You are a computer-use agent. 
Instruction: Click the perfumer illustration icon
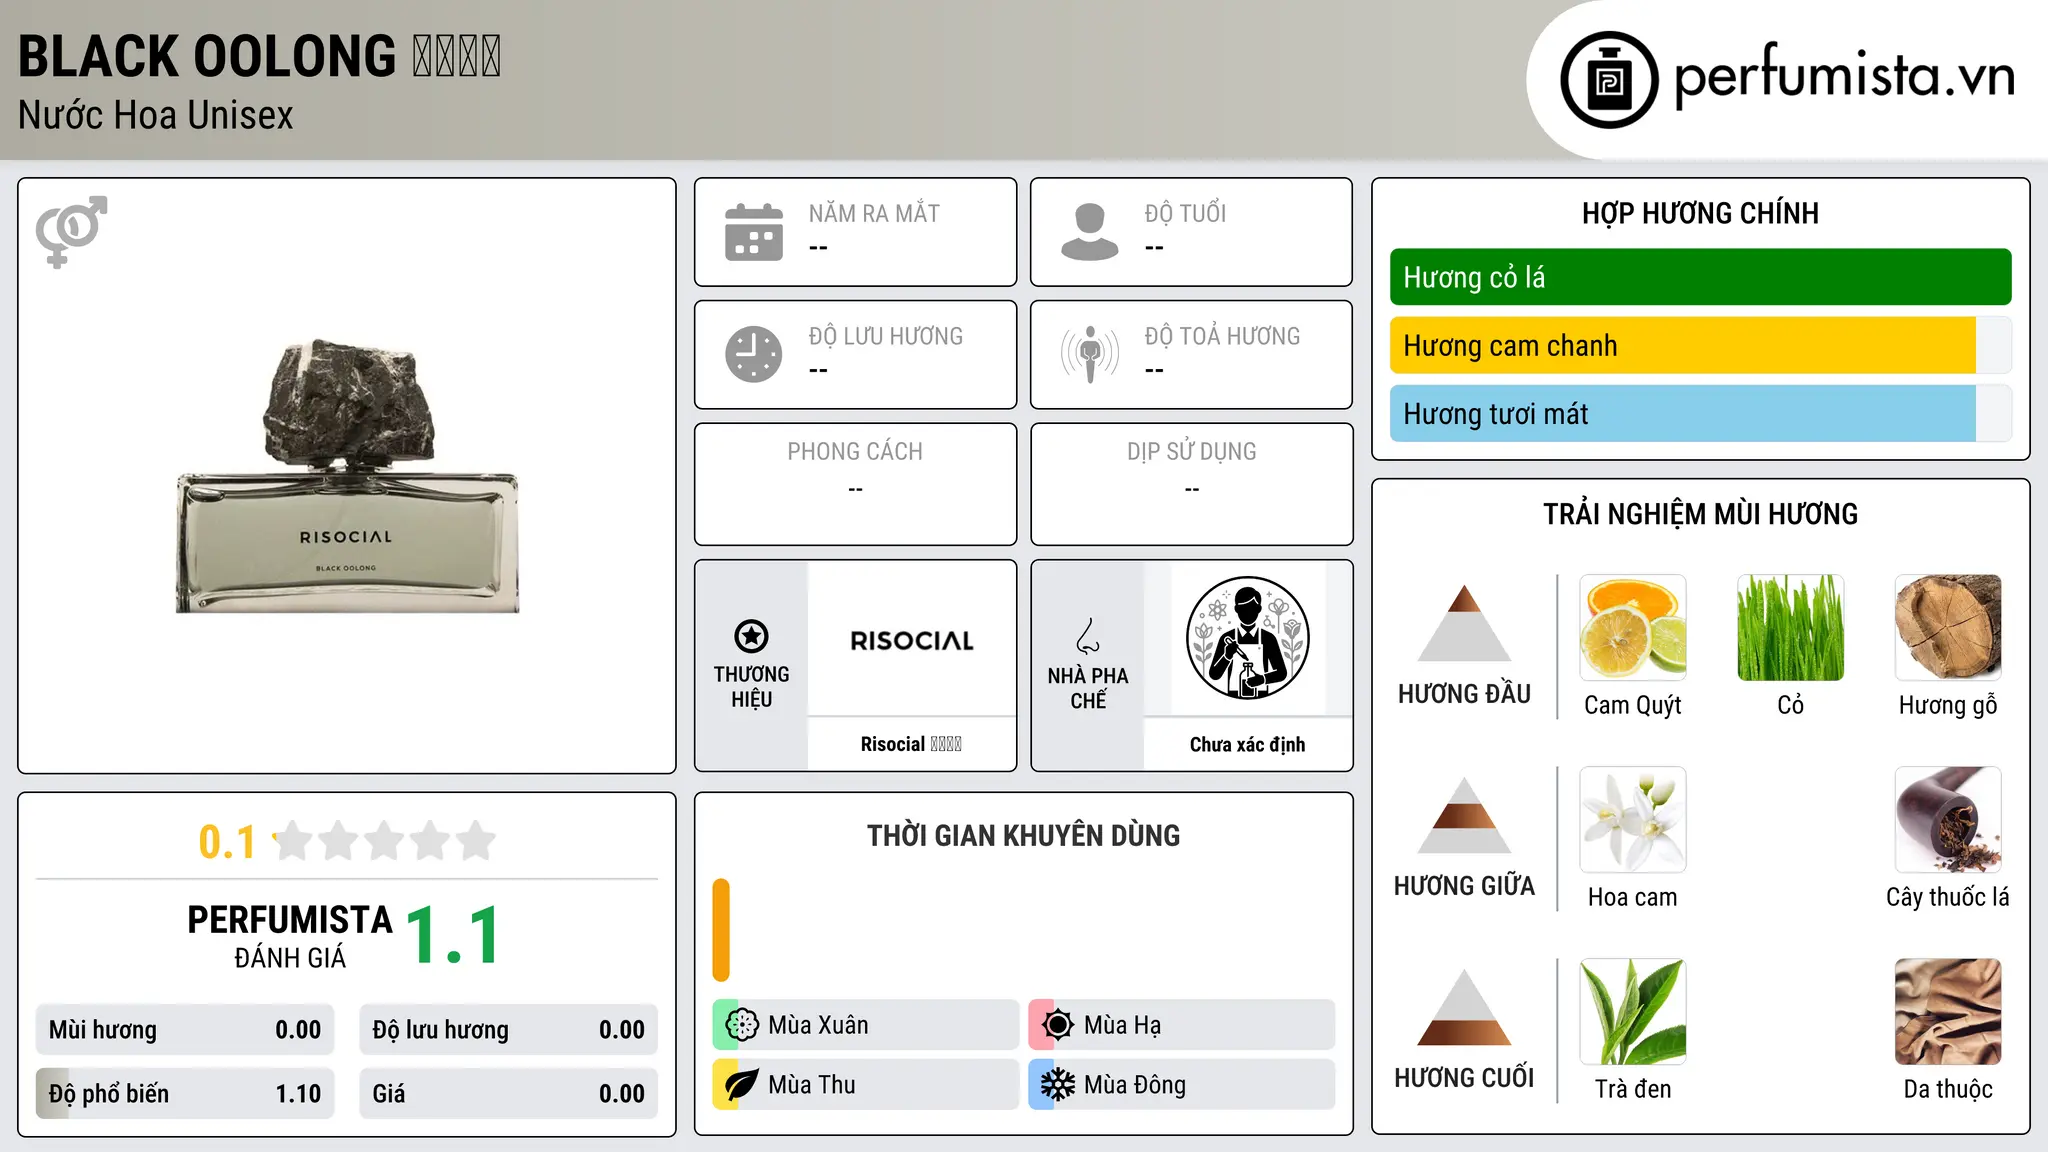(x=1248, y=638)
